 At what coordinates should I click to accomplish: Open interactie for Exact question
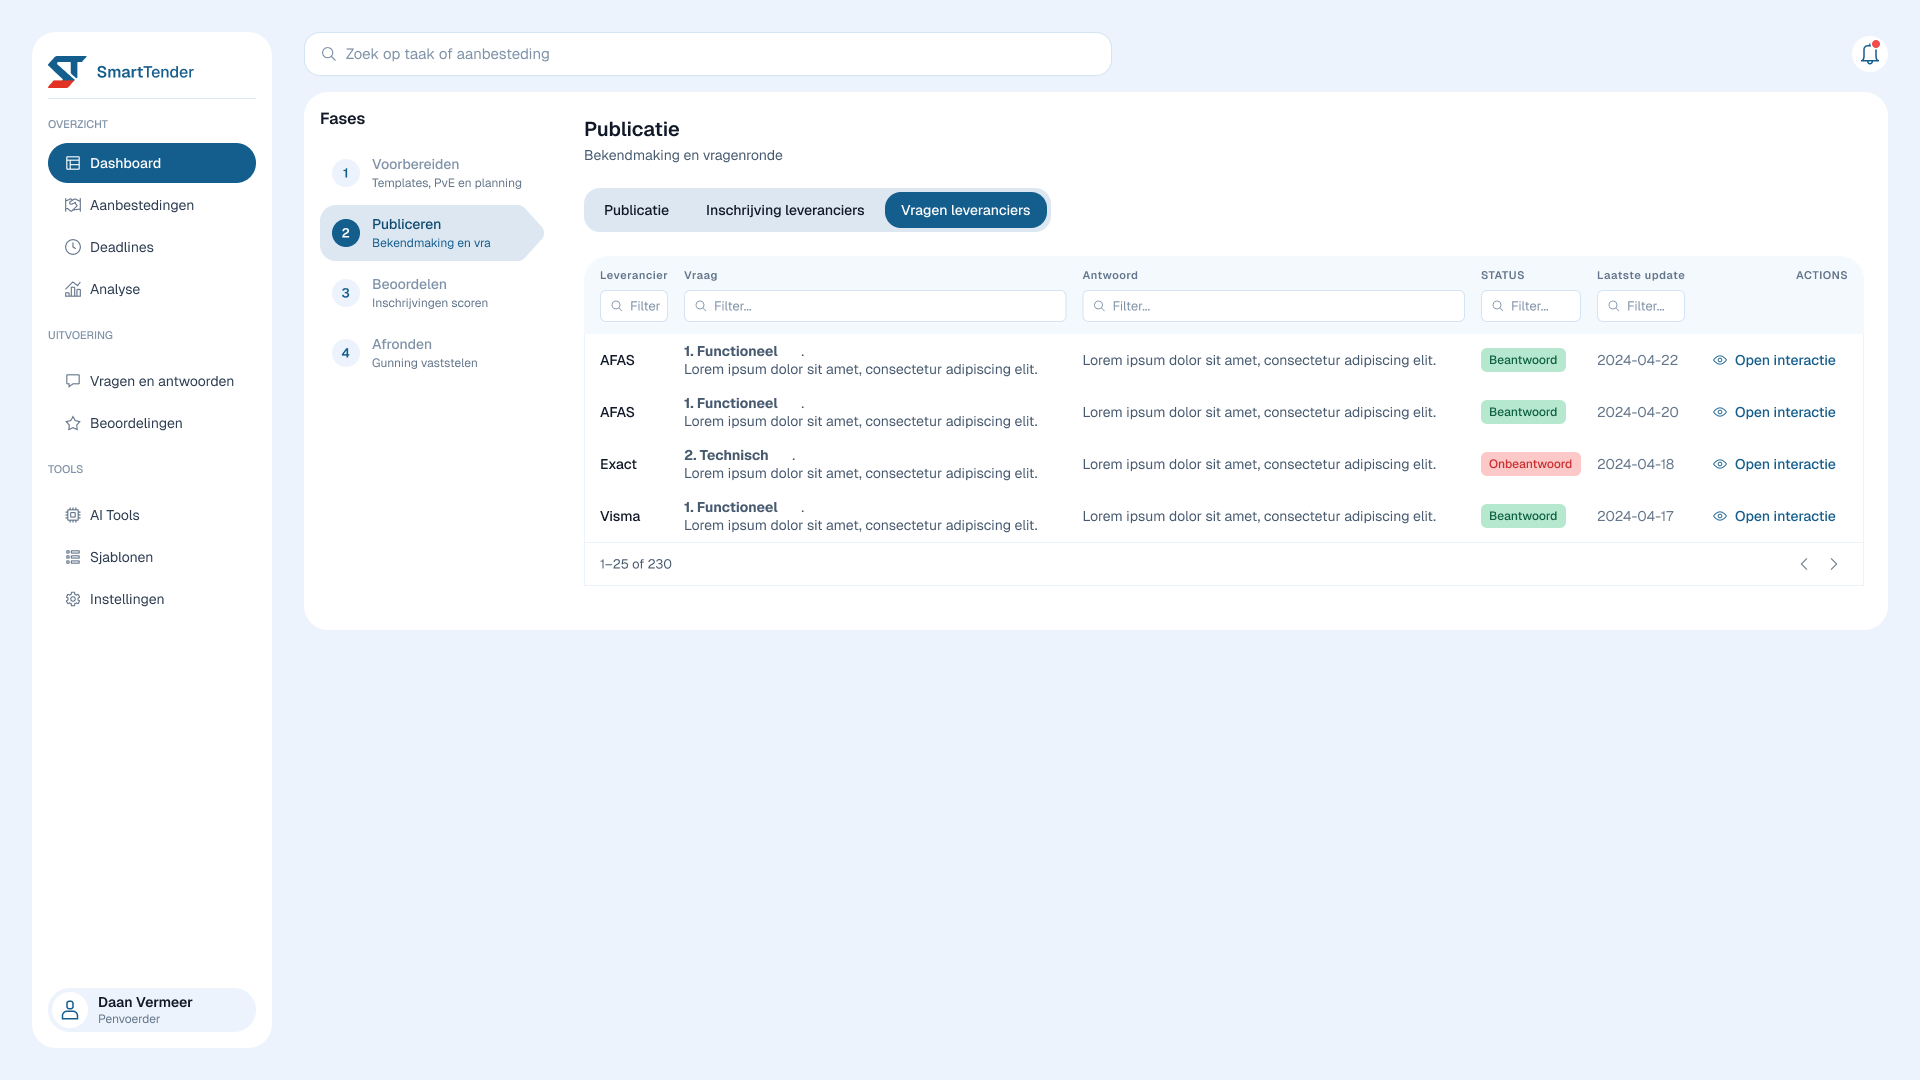point(1774,464)
